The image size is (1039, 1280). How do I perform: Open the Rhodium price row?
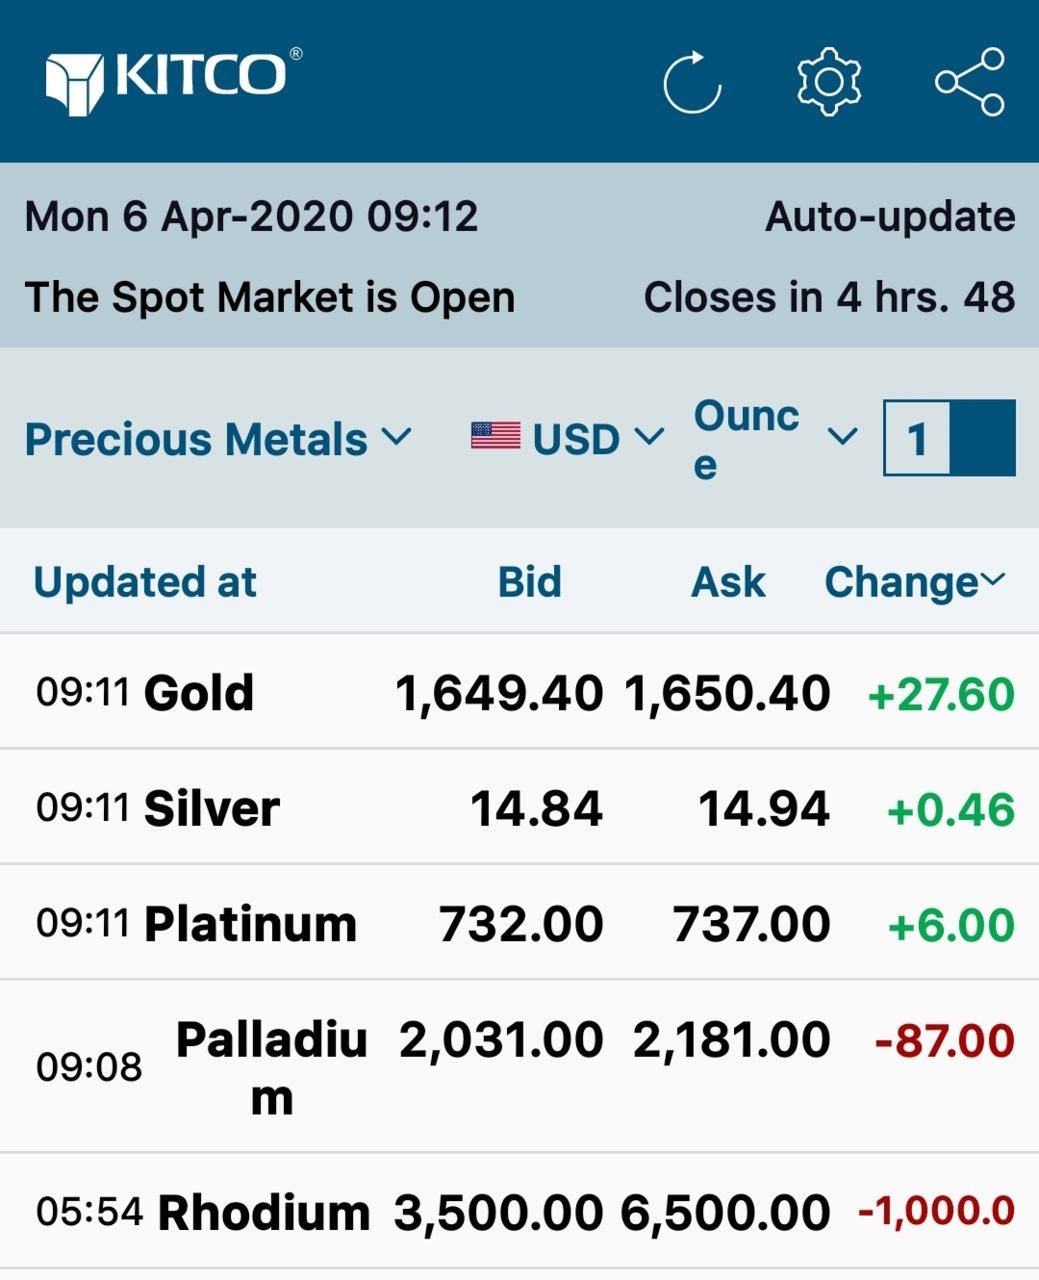point(519,1212)
